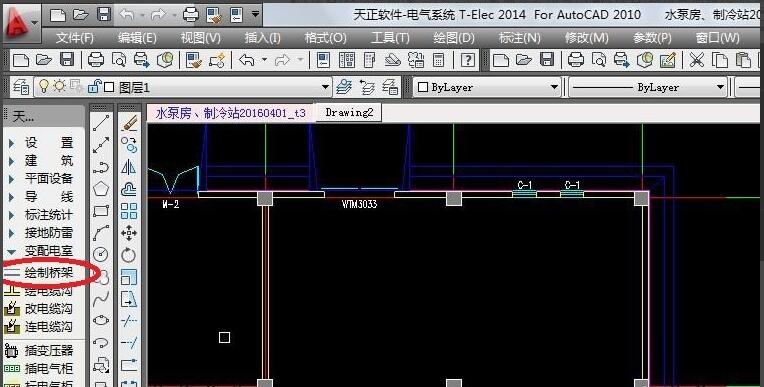Screen dimensions: 764x387
Task: Toggle layer on/off light bulb
Action: (44, 87)
